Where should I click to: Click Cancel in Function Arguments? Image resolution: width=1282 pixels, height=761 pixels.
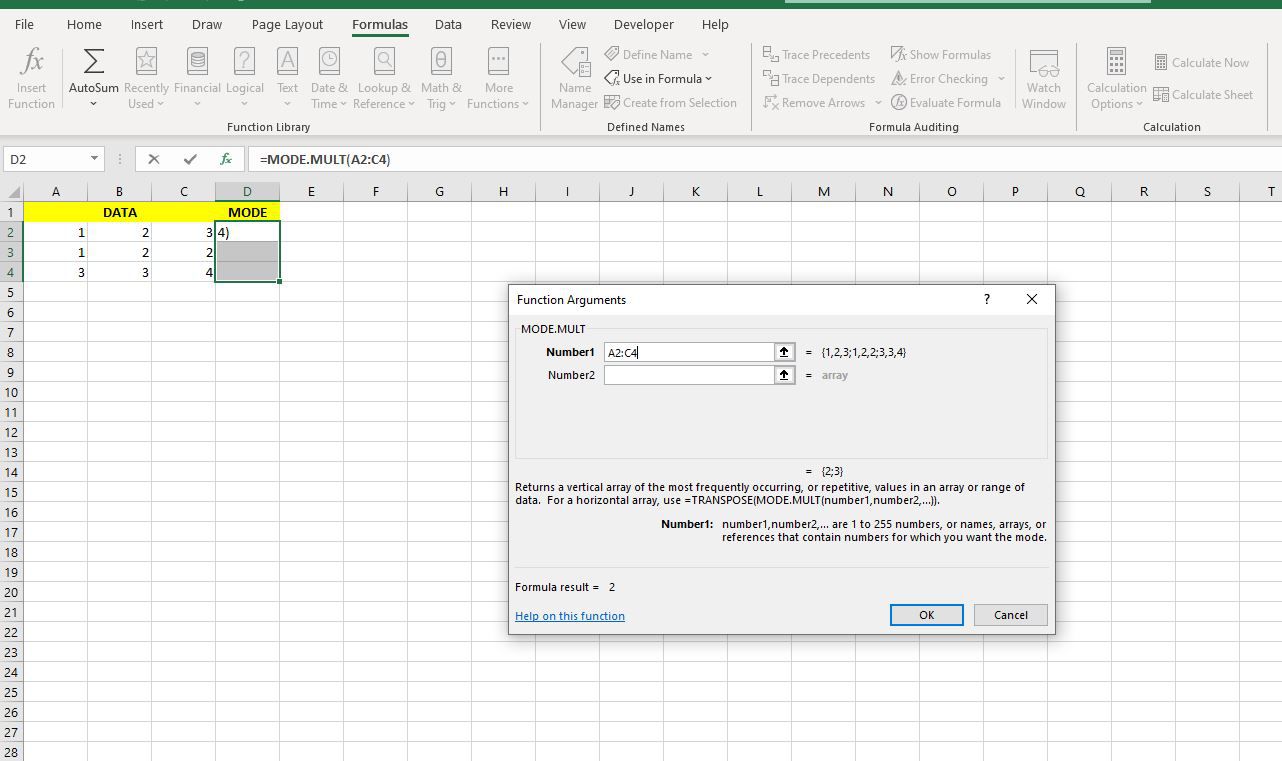(1010, 615)
